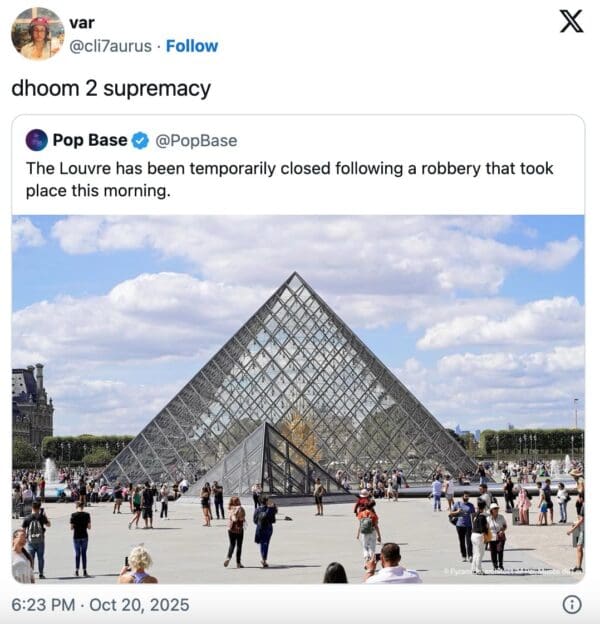Click the small front pyramid in photo
Screen dimensions: 600x624
coord(267,462)
